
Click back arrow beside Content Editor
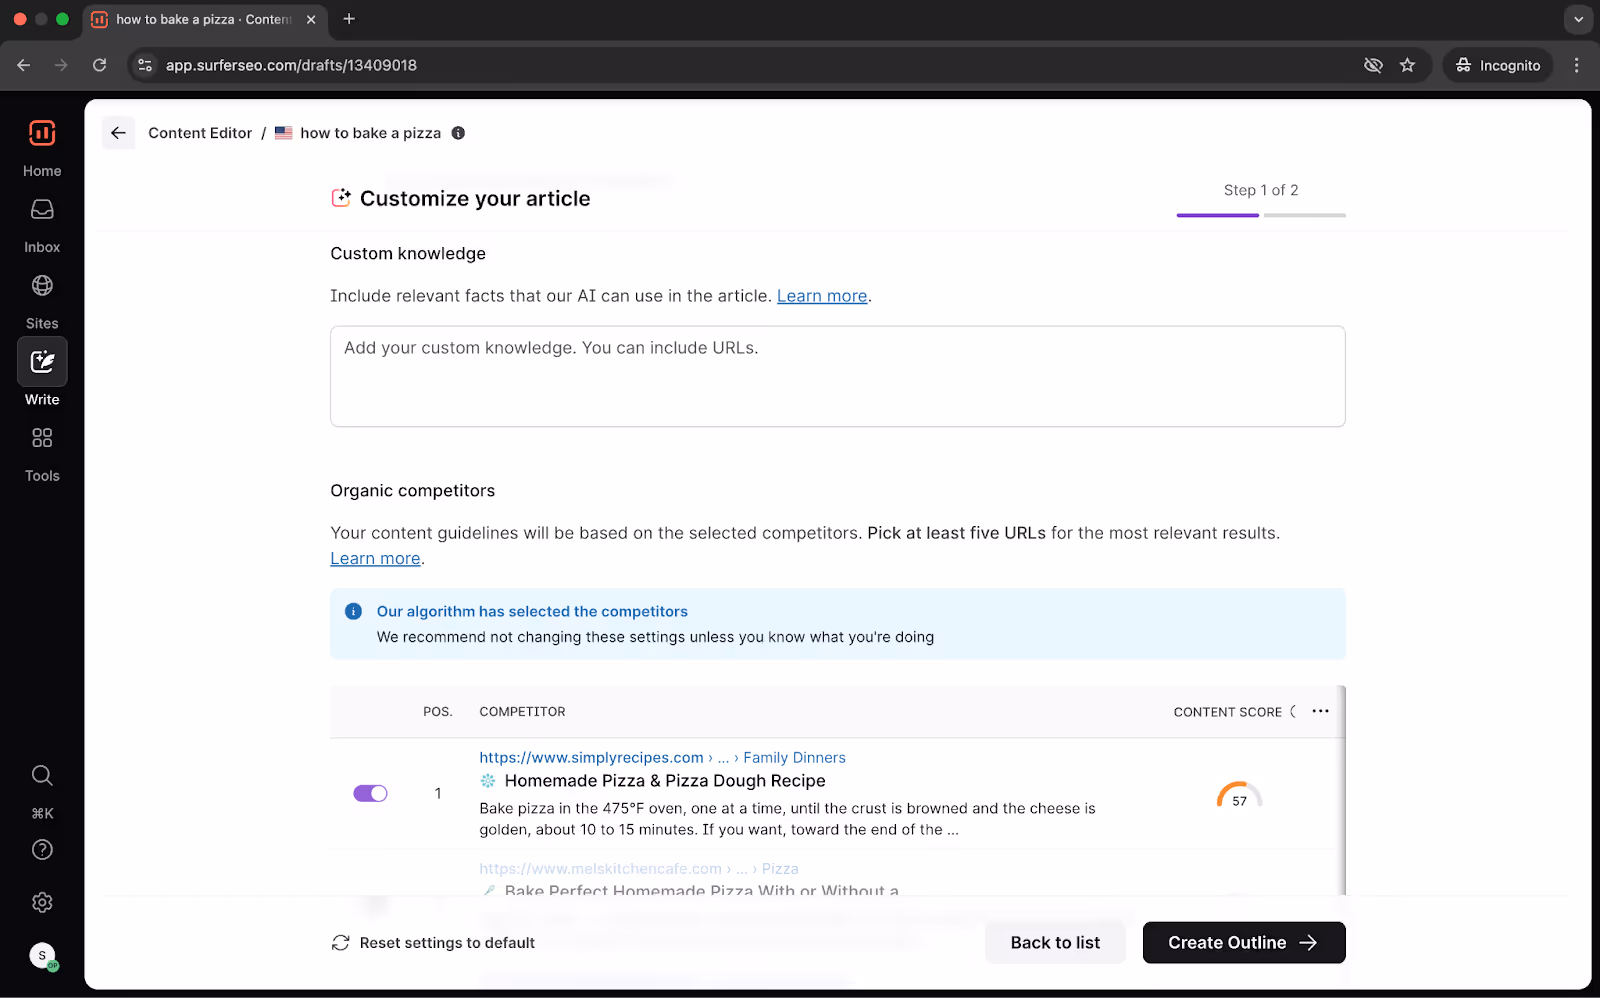click(x=118, y=133)
